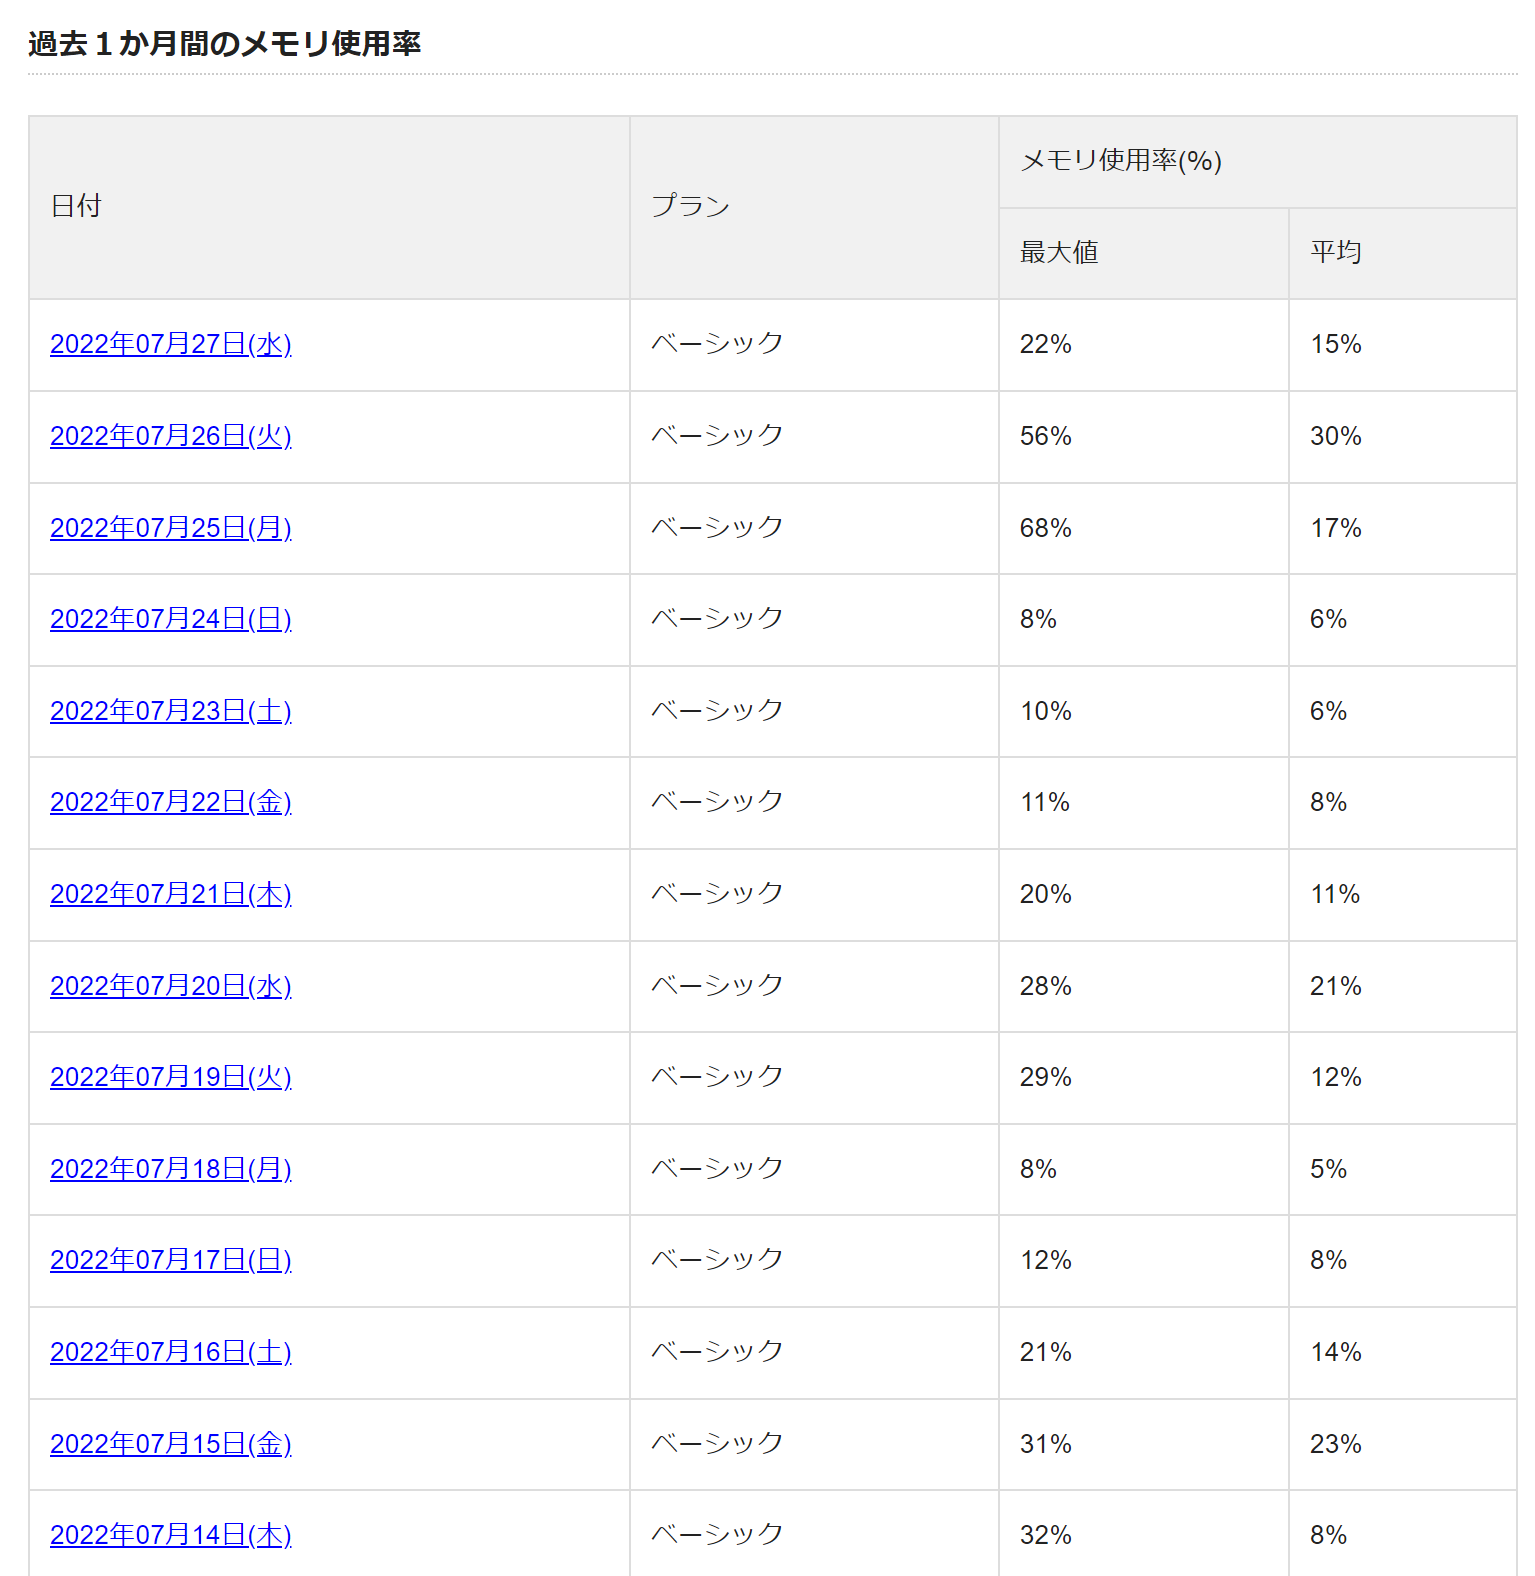The width and height of the screenshot is (1535, 1576).
Task: Open the 2022年07月24日(日) date link
Action: [x=171, y=619]
